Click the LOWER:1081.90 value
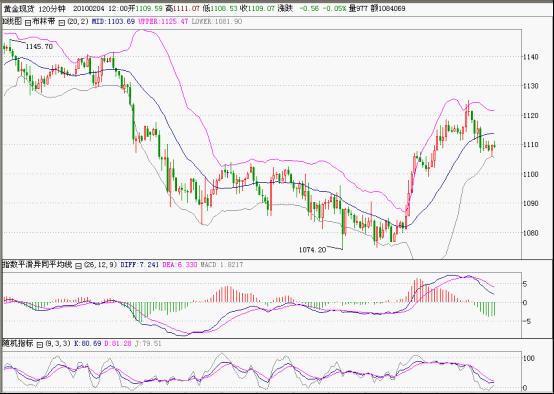The image size is (554, 394). [x=217, y=22]
